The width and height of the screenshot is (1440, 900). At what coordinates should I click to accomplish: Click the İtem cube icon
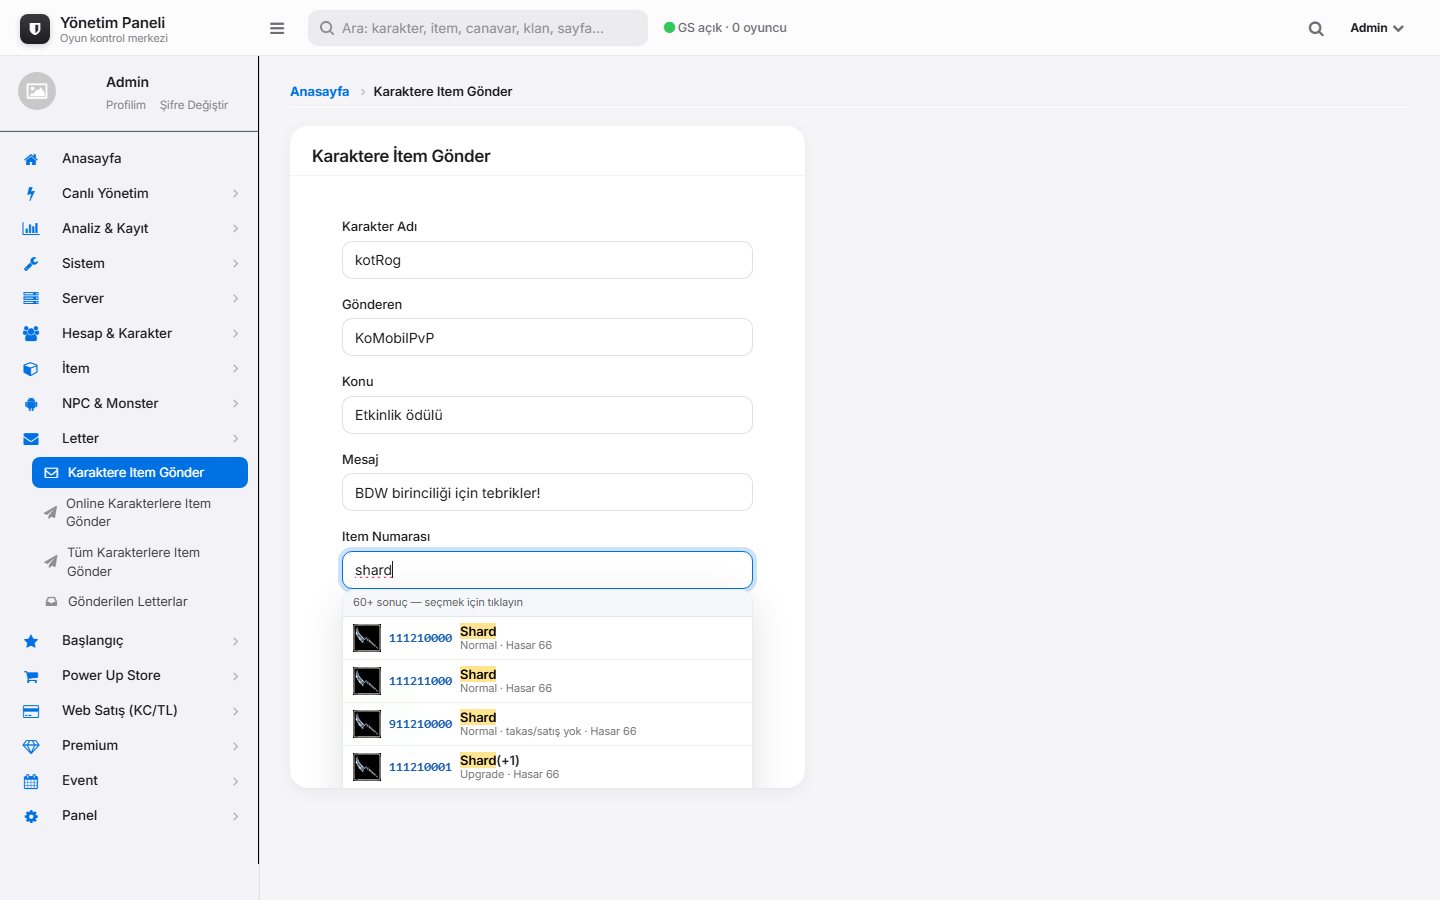pyautogui.click(x=31, y=369)
